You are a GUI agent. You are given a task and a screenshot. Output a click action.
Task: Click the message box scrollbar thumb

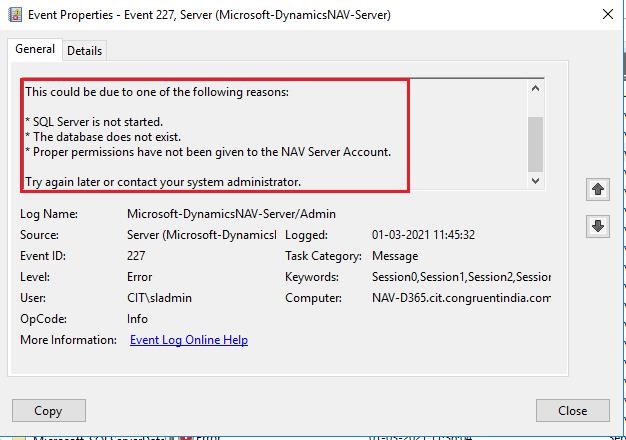[535, 144]
